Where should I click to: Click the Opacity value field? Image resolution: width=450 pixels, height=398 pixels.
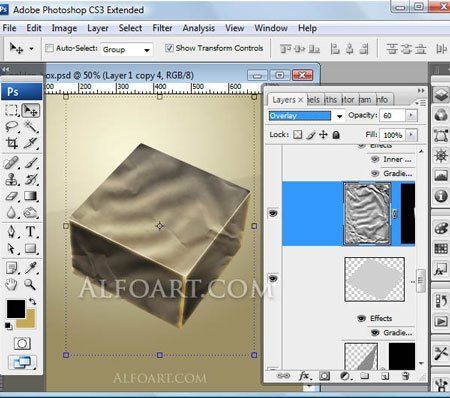(x=393, y=116)
